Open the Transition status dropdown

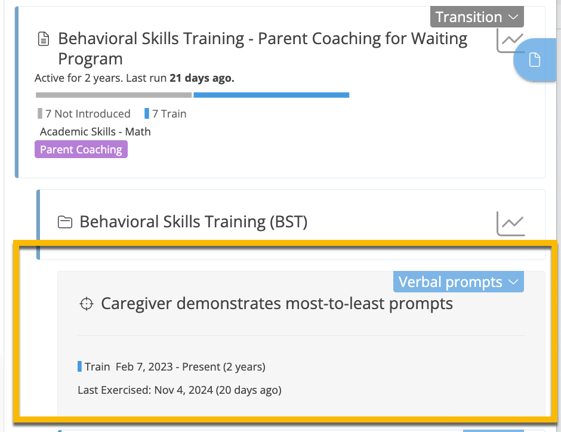pos(477,17)
